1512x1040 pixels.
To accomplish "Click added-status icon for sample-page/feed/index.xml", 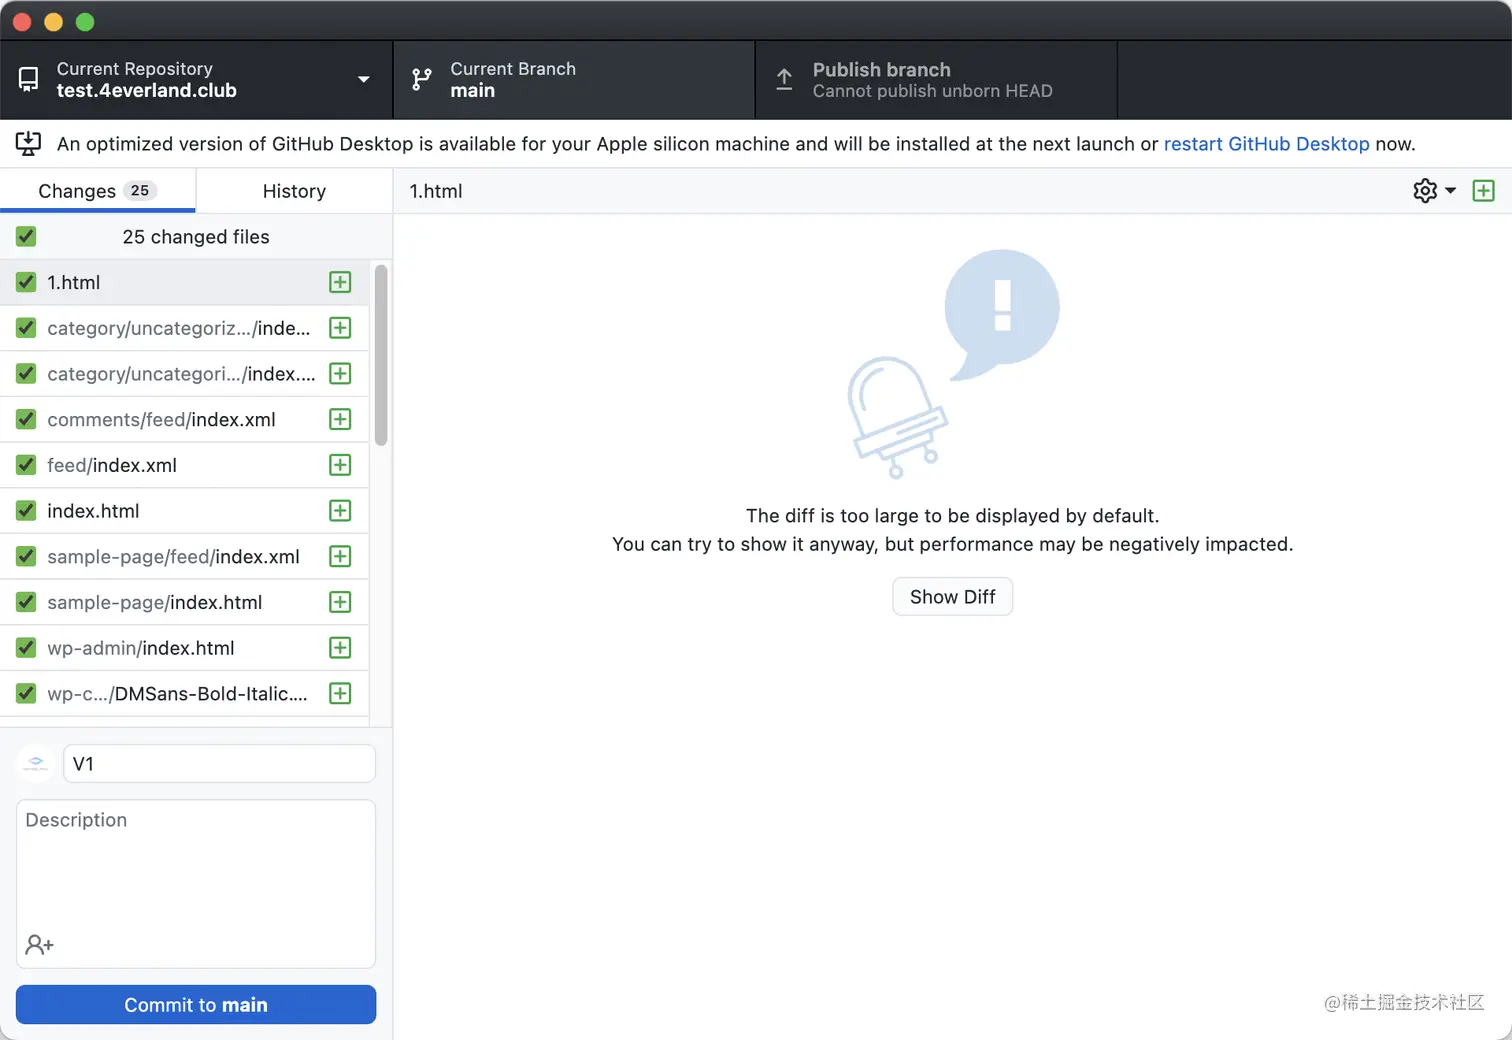I will coord(340,556).
